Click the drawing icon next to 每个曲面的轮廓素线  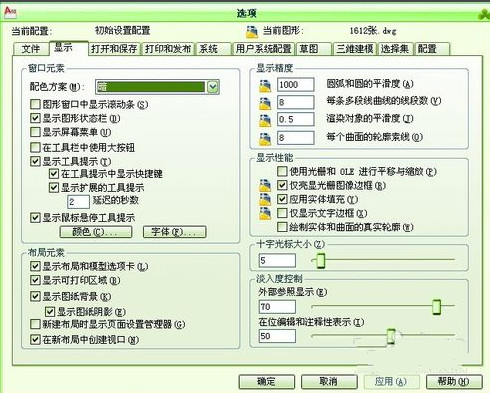coord(265,138)
